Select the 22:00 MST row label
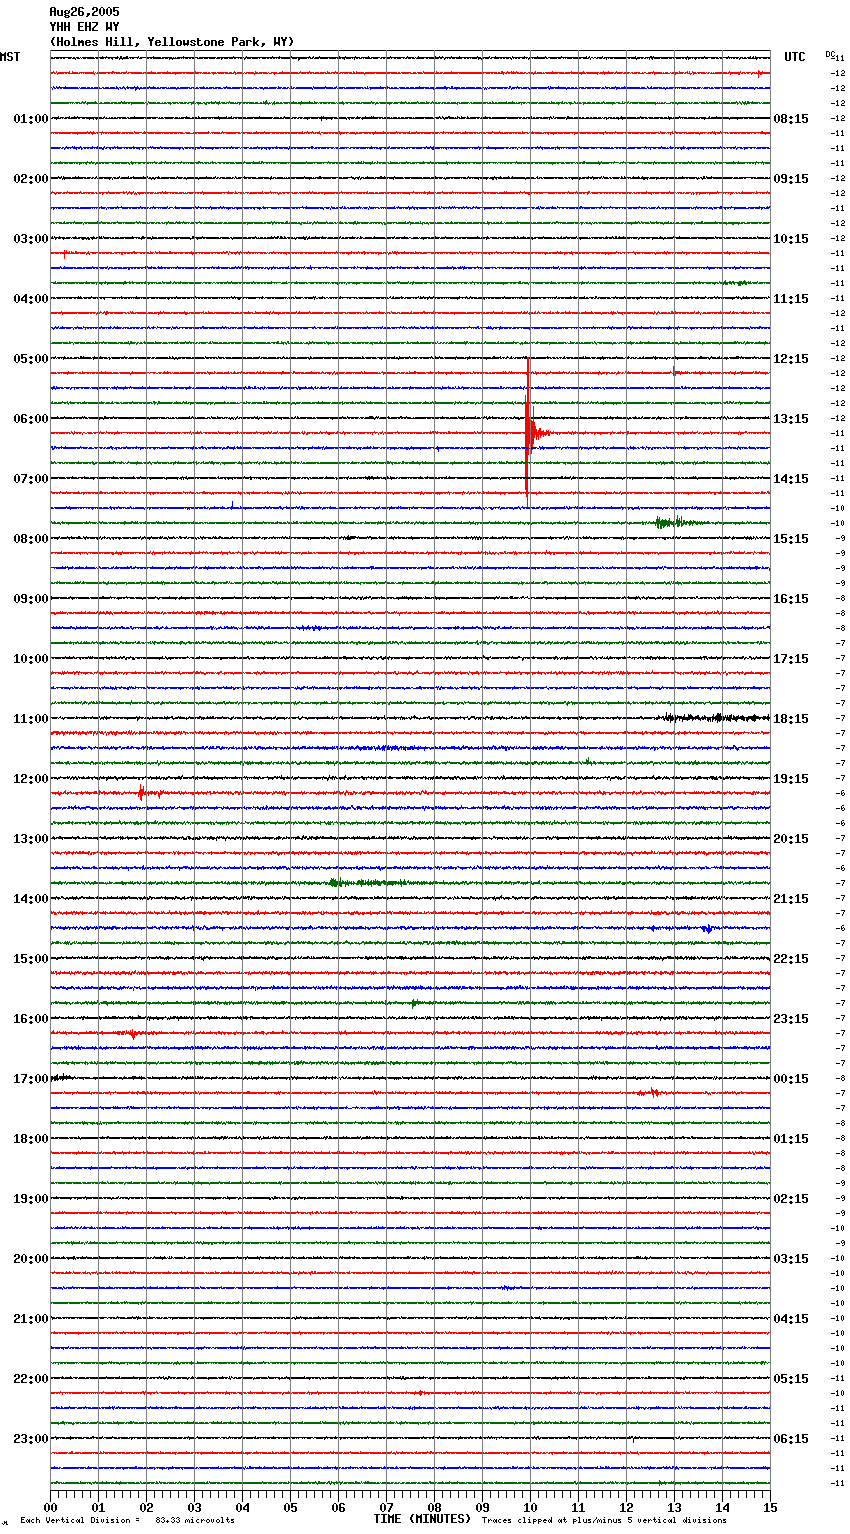 pos(31,1379)
